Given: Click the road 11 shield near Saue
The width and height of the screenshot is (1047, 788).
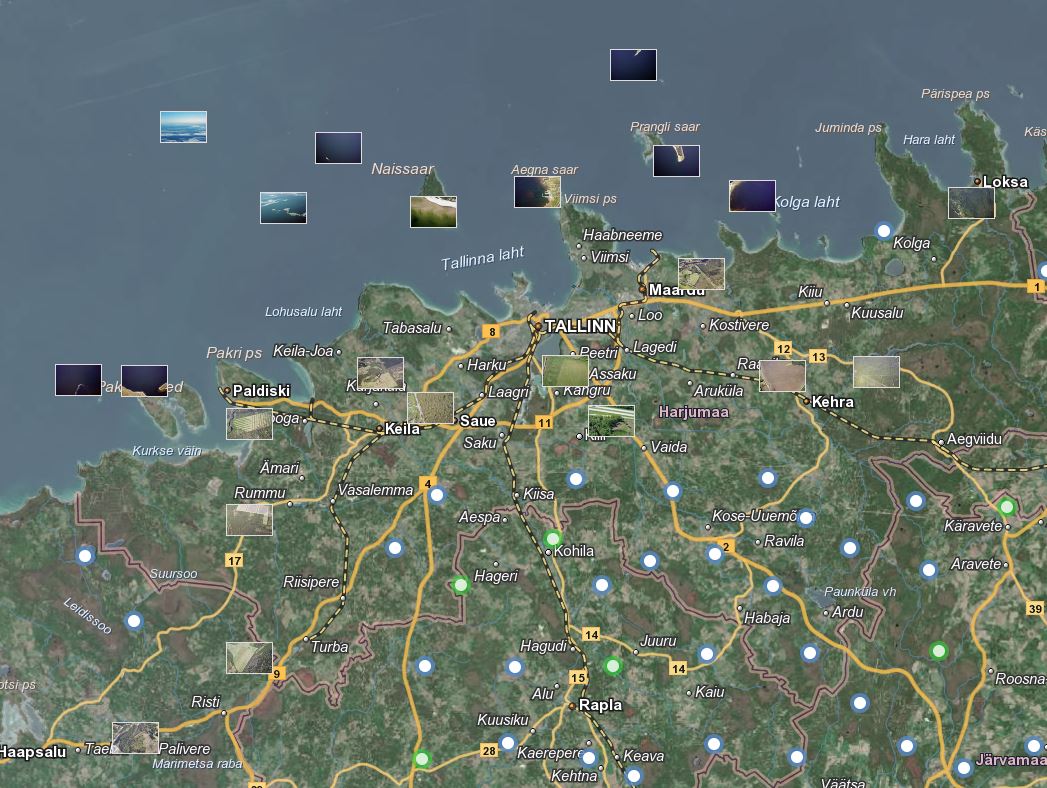Looking at the screenshot, I should pos(544,423).
